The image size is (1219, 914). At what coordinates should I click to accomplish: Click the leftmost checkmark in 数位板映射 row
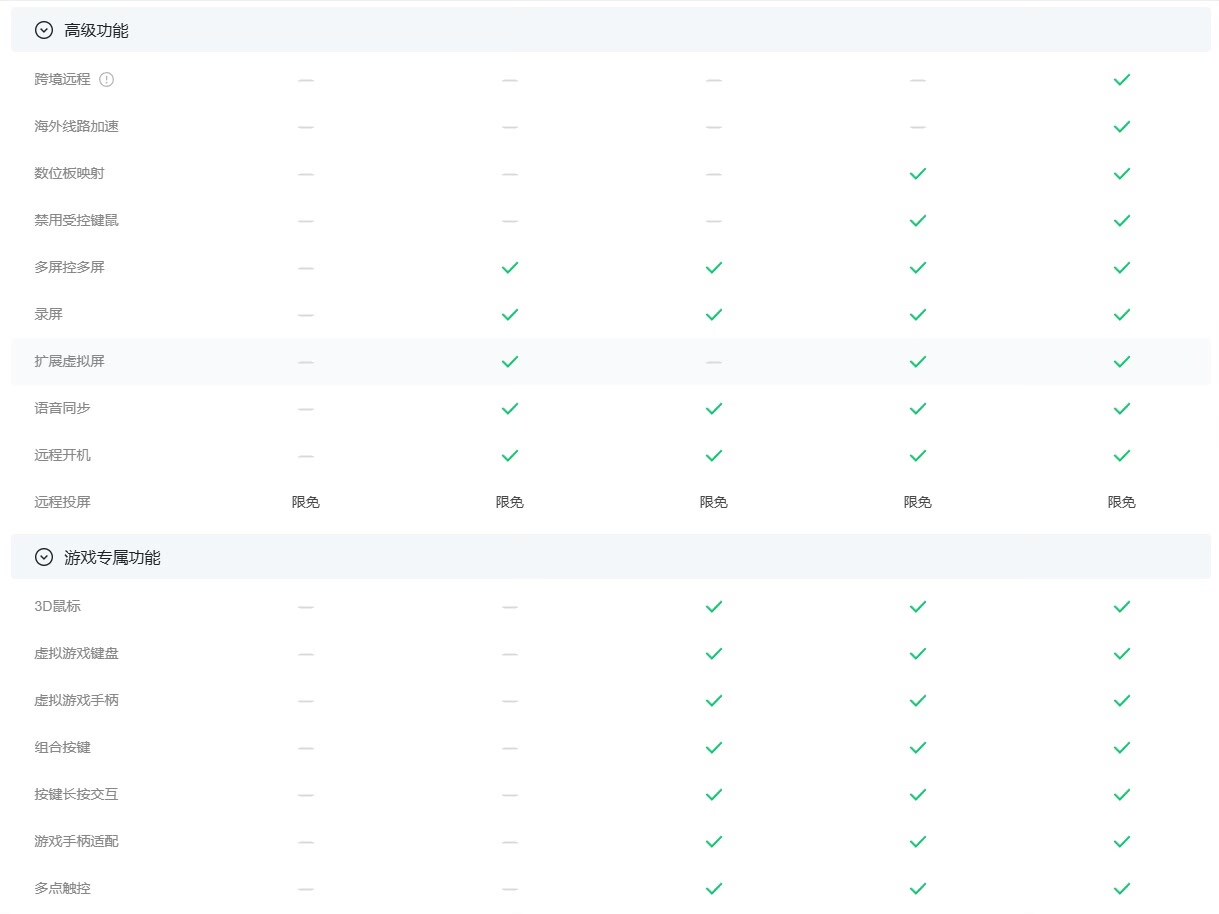click(x=917, y=173)
